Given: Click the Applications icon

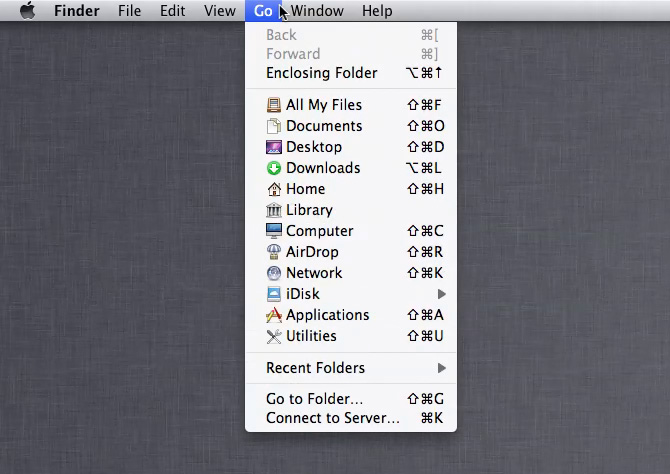Looking at the screenshot, I should point(273,315).
